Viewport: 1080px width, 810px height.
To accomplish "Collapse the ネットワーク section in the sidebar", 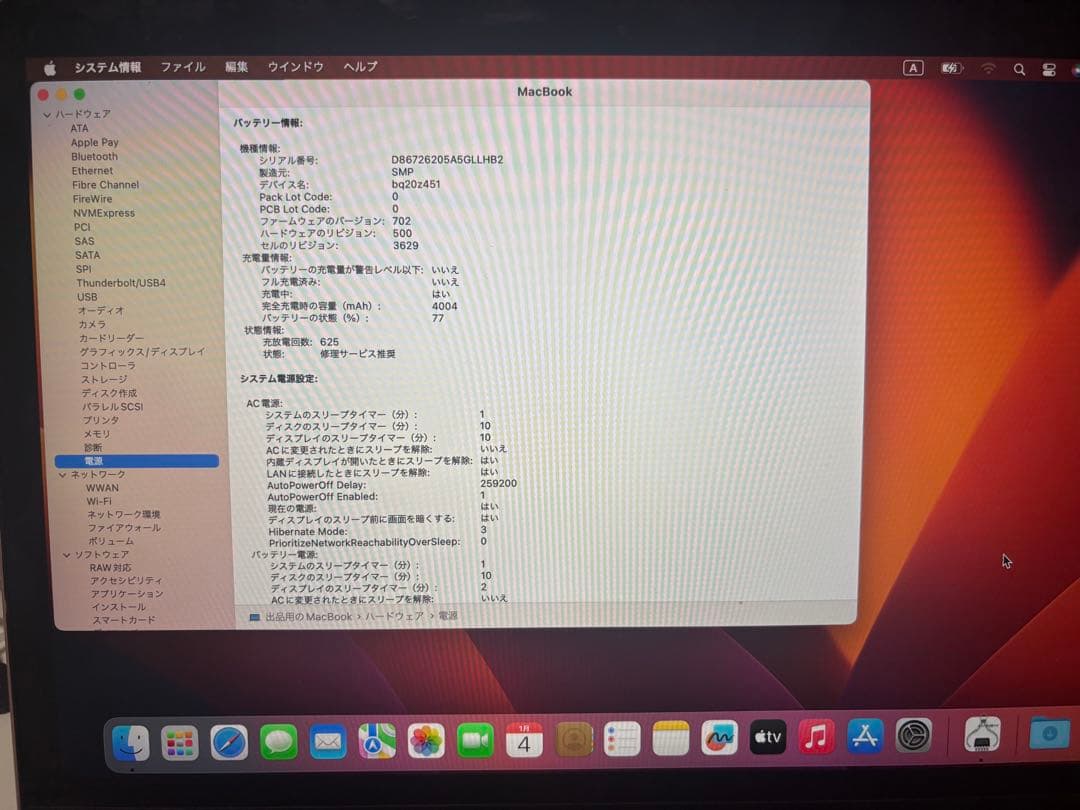I will (x=64, y=474).
